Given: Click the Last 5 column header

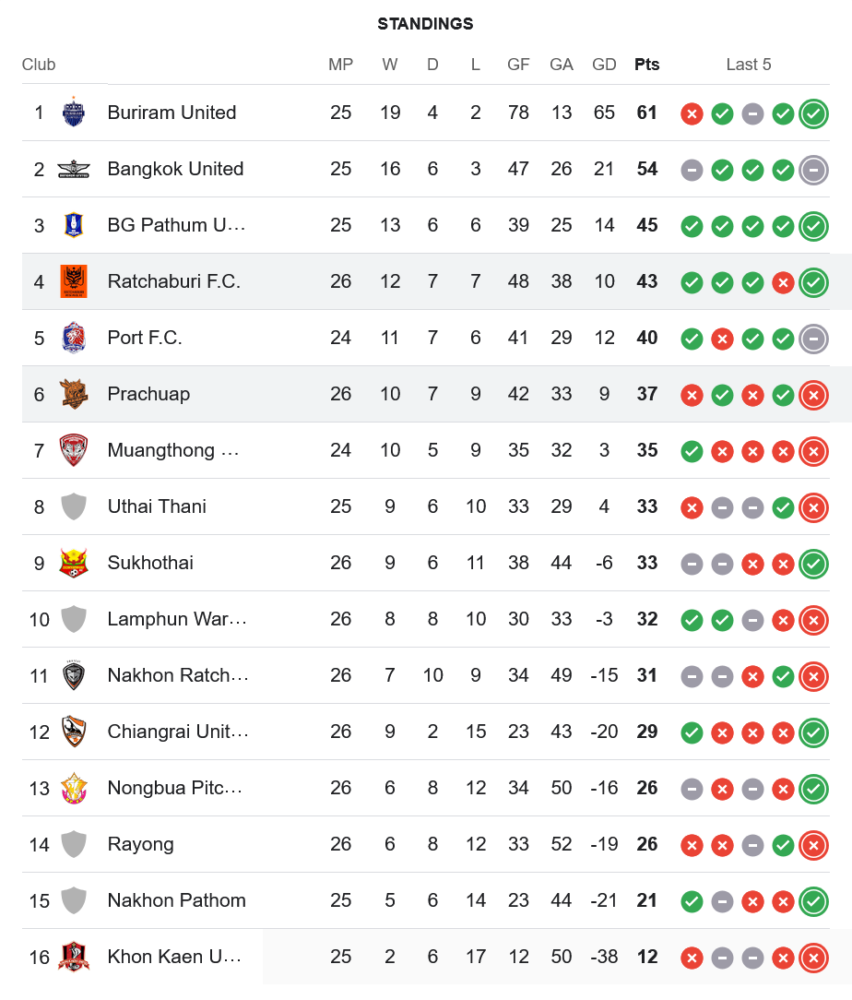Looking at the screenshot, I should (x=749, y=65).
